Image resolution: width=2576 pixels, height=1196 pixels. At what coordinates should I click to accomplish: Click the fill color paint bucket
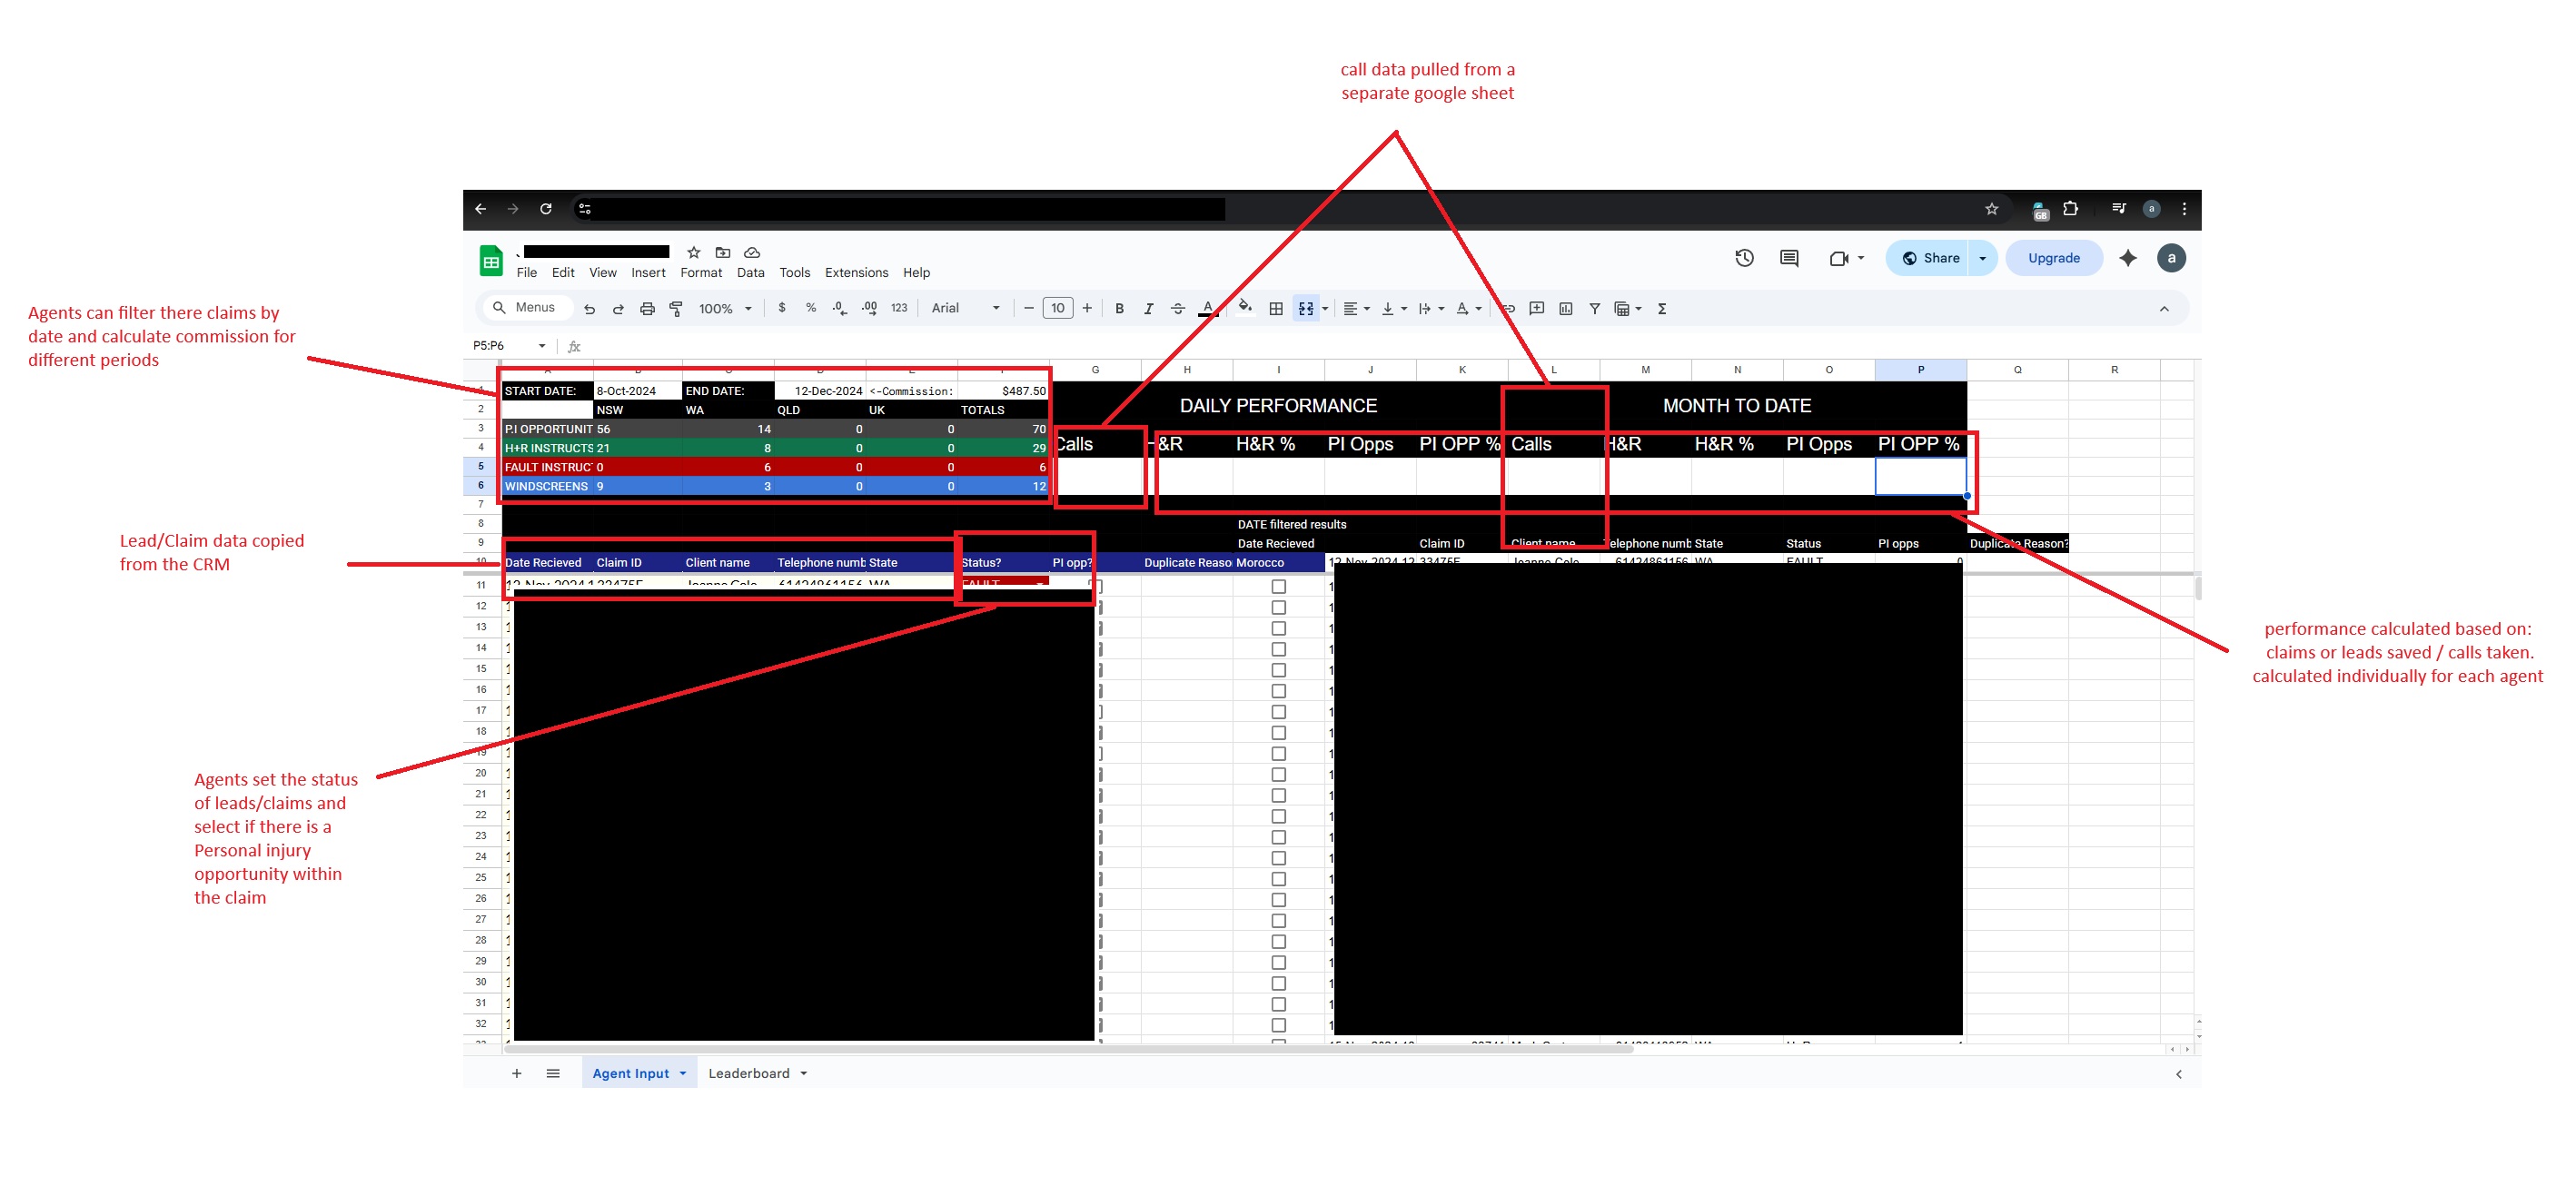[1244, 308]
